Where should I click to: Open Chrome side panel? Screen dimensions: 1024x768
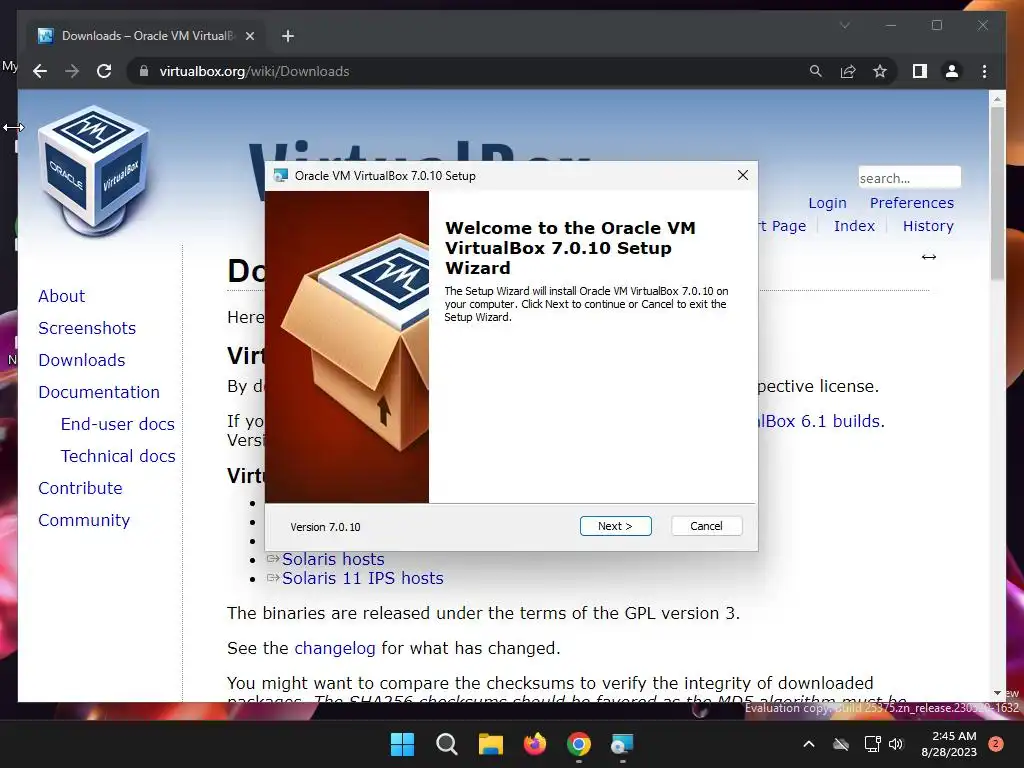[x=920, y=71]
